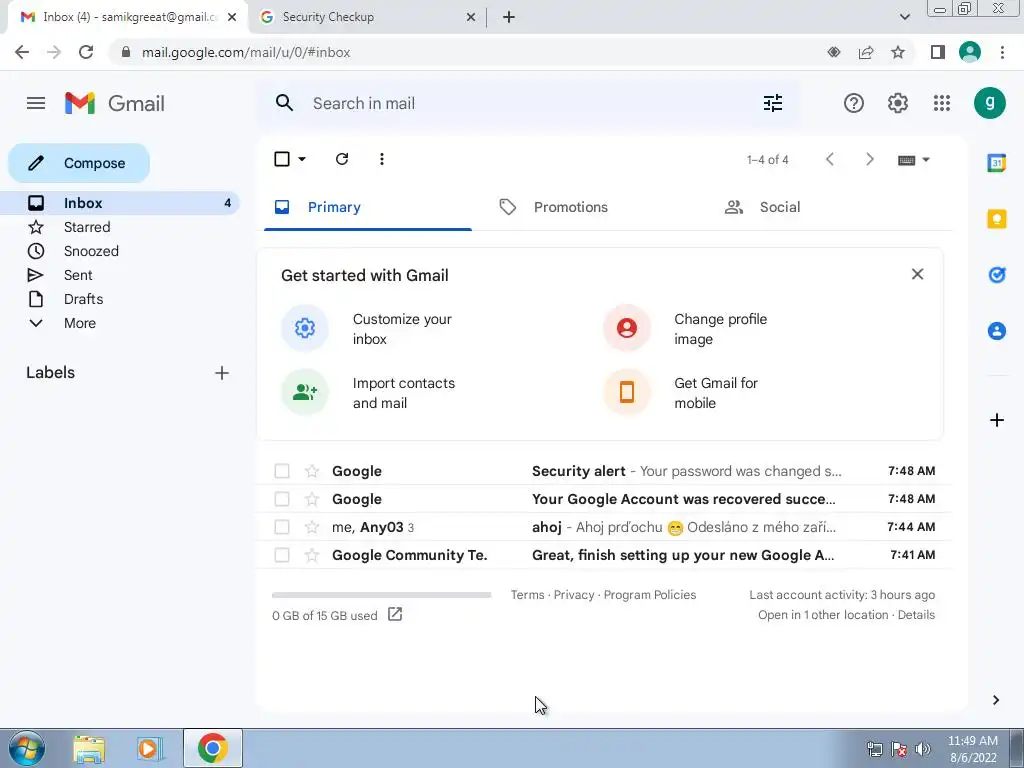Open the Support help icon
The width and height of the screenshot is (1024, 768).
pos(854,103)
